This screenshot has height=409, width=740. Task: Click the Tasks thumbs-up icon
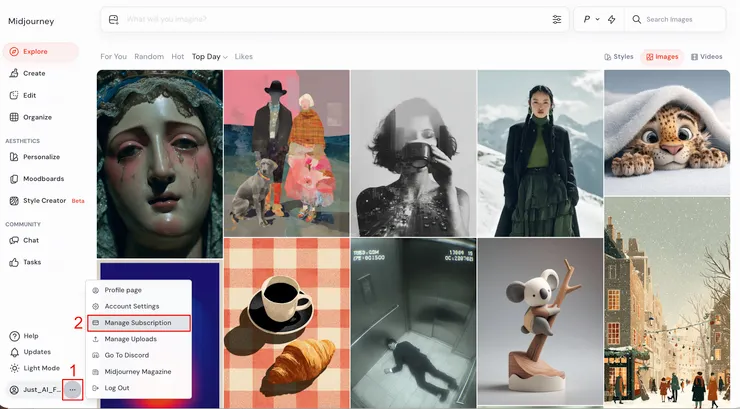[x=14, y=262]
